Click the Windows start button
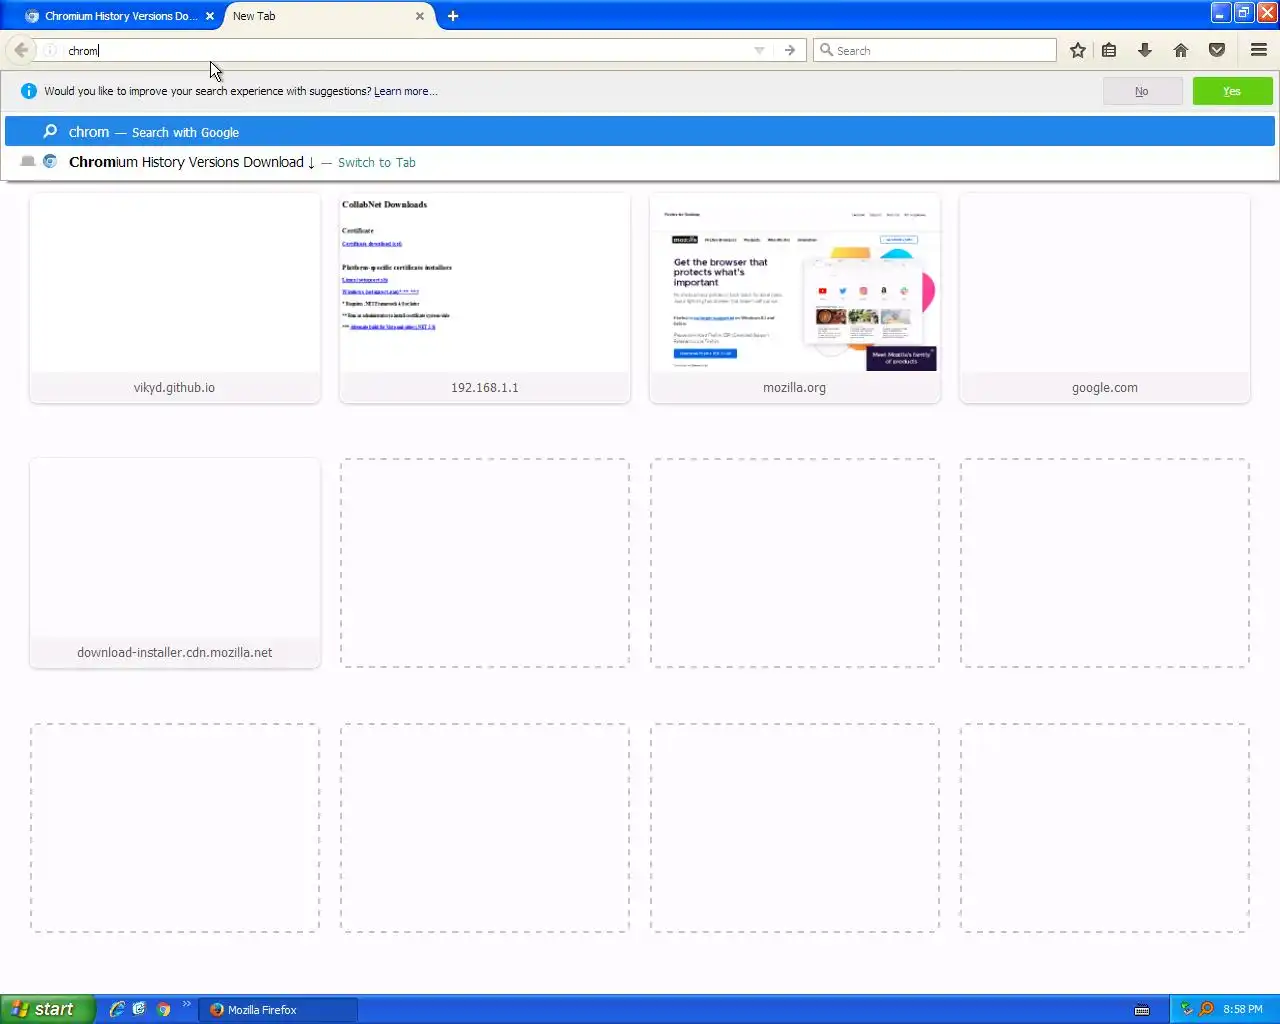Screen dimensions: 1280x1024 [x=47, y=1009]
